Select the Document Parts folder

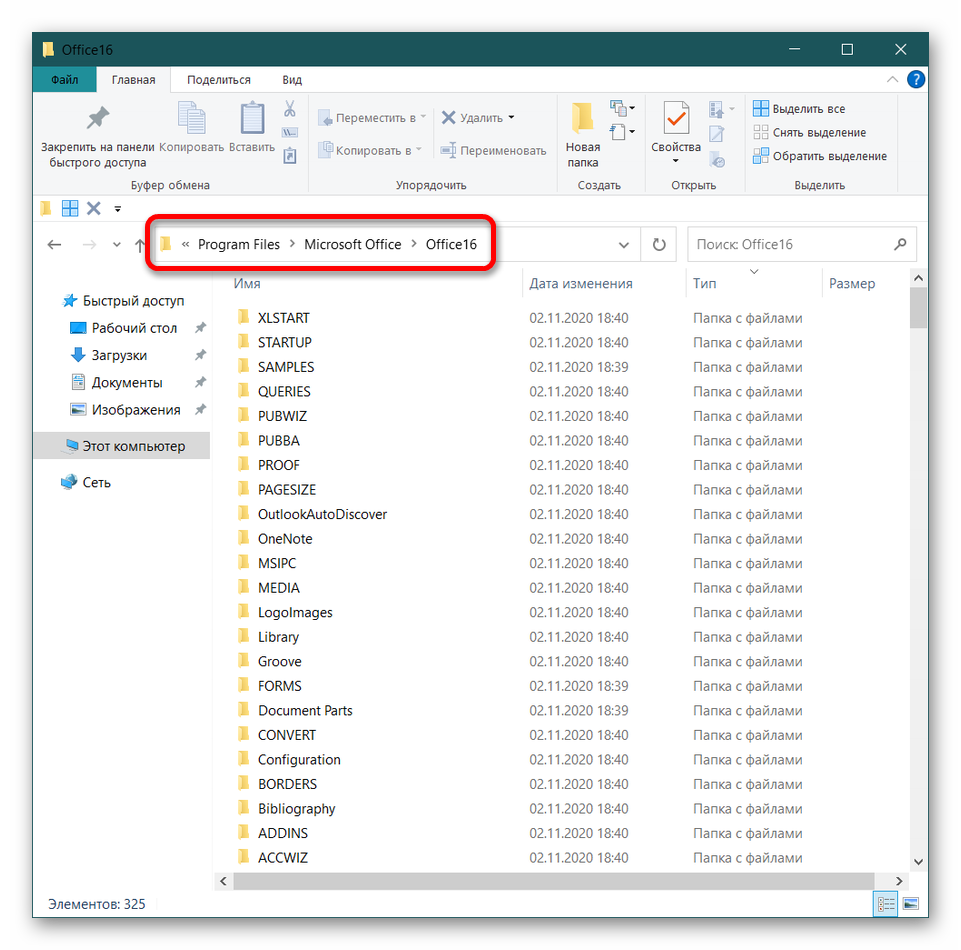click(295, 710)
